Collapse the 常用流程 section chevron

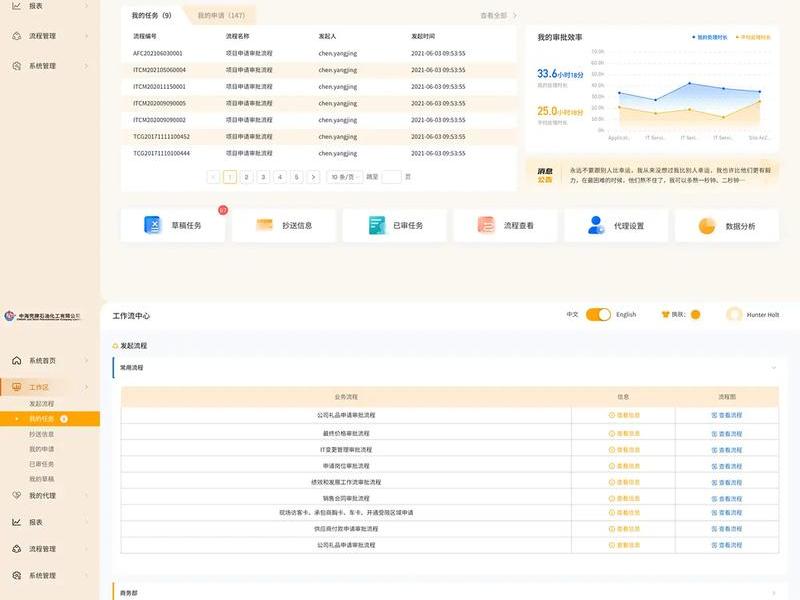[x=773, y=367]
